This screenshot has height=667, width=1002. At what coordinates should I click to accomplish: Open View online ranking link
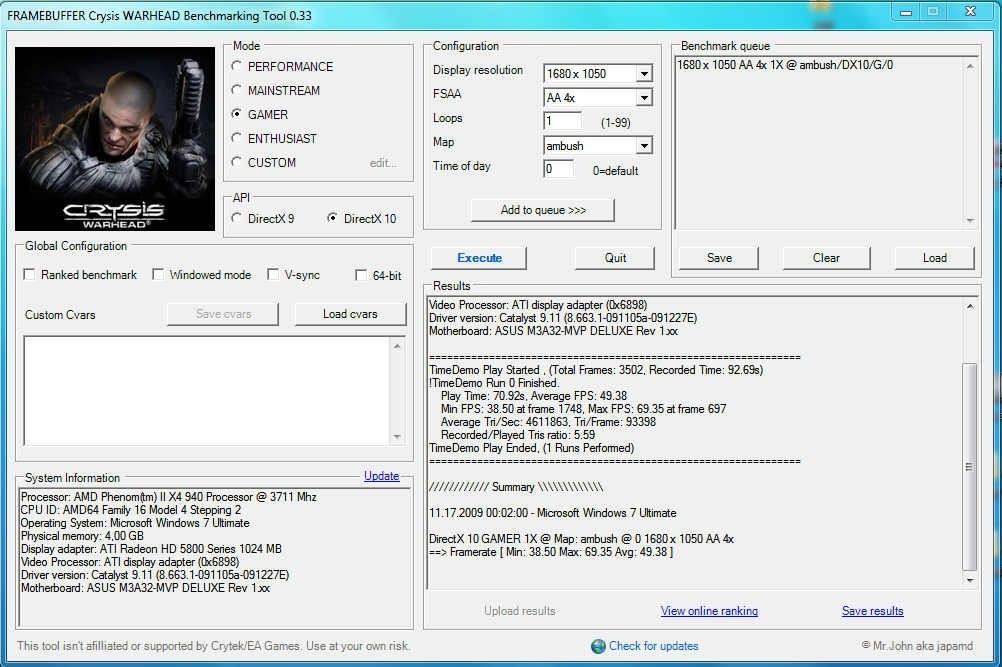(x=709, y=611)
